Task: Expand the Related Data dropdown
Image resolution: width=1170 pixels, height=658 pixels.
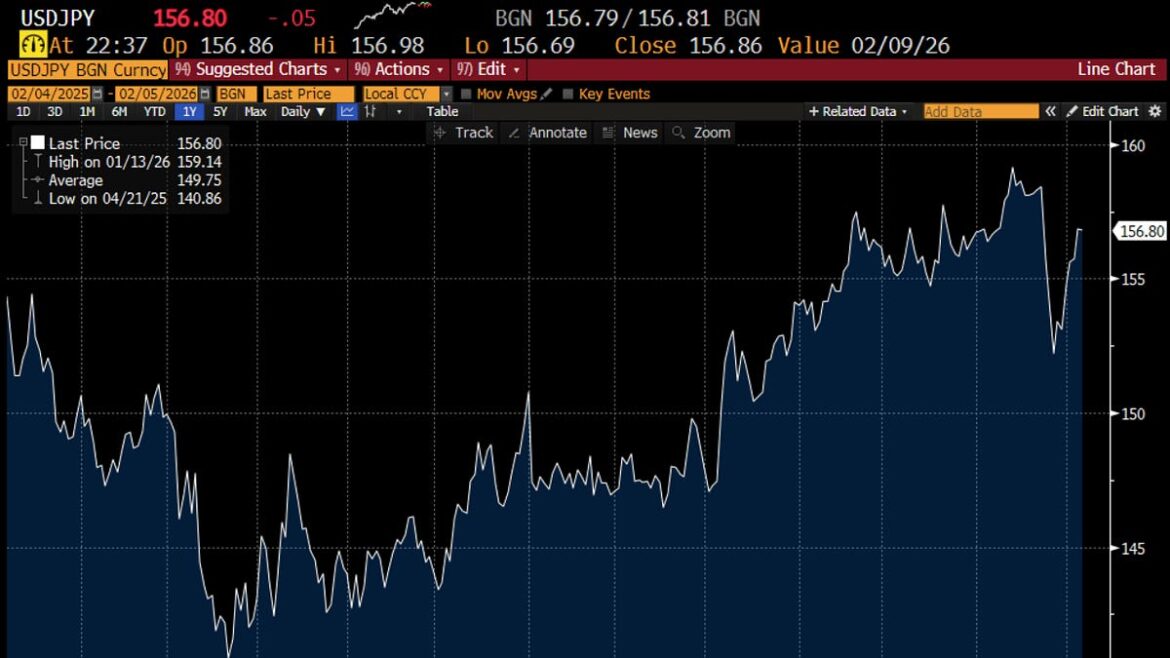Action: pos(858,111)
